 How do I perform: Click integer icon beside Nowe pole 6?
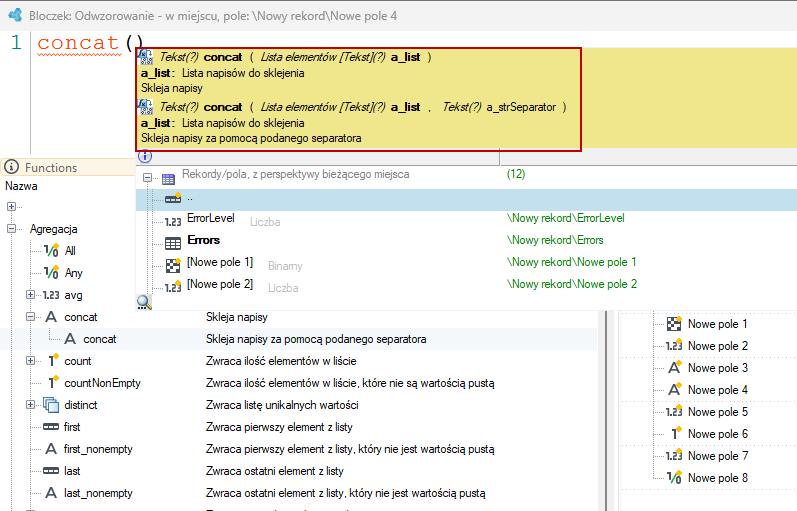point(675,433)
